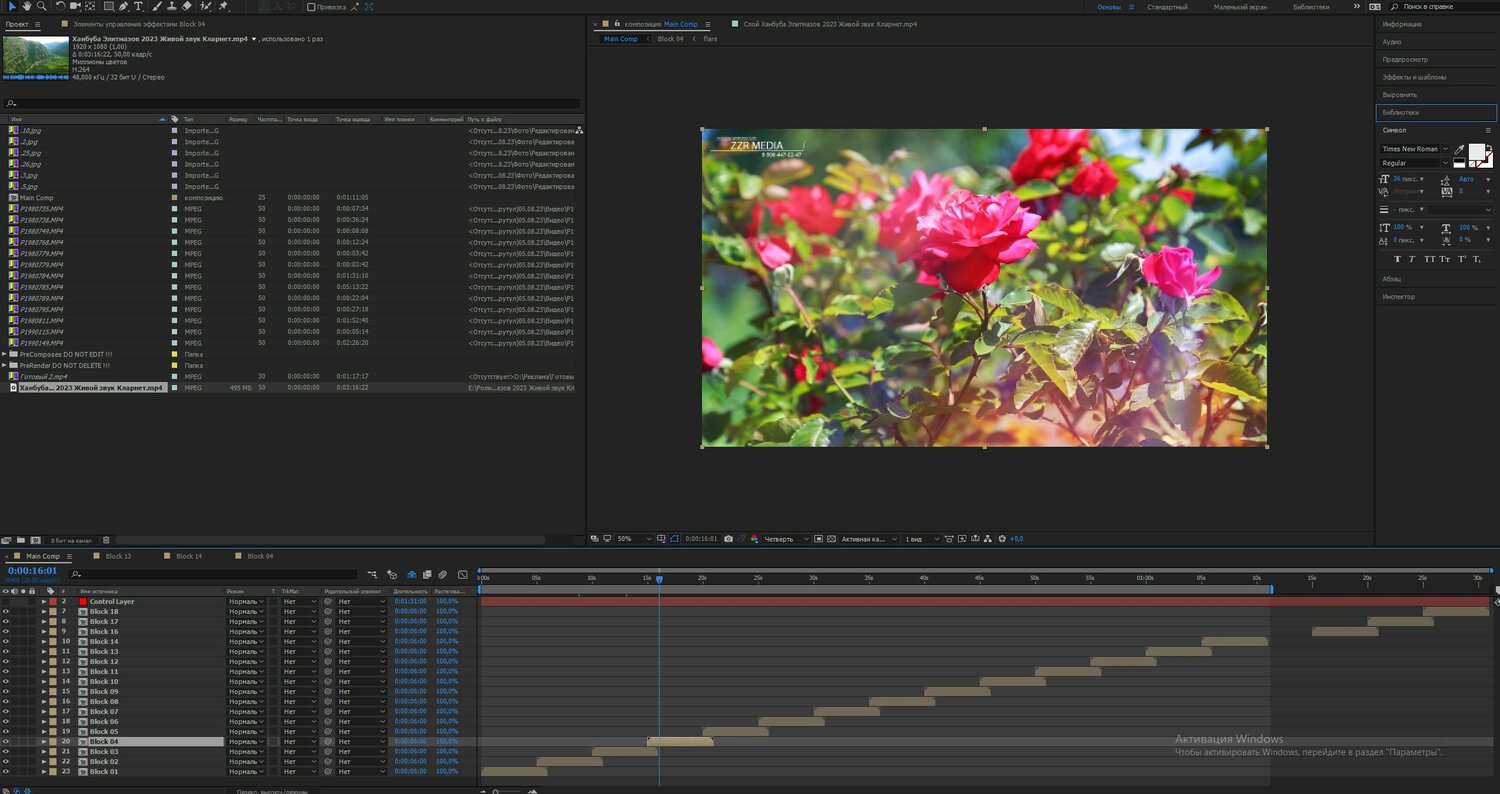This screenshot has height=794, width=1500.
Task: Toggle the Faux Italic T button
Action: [1413, 259]
